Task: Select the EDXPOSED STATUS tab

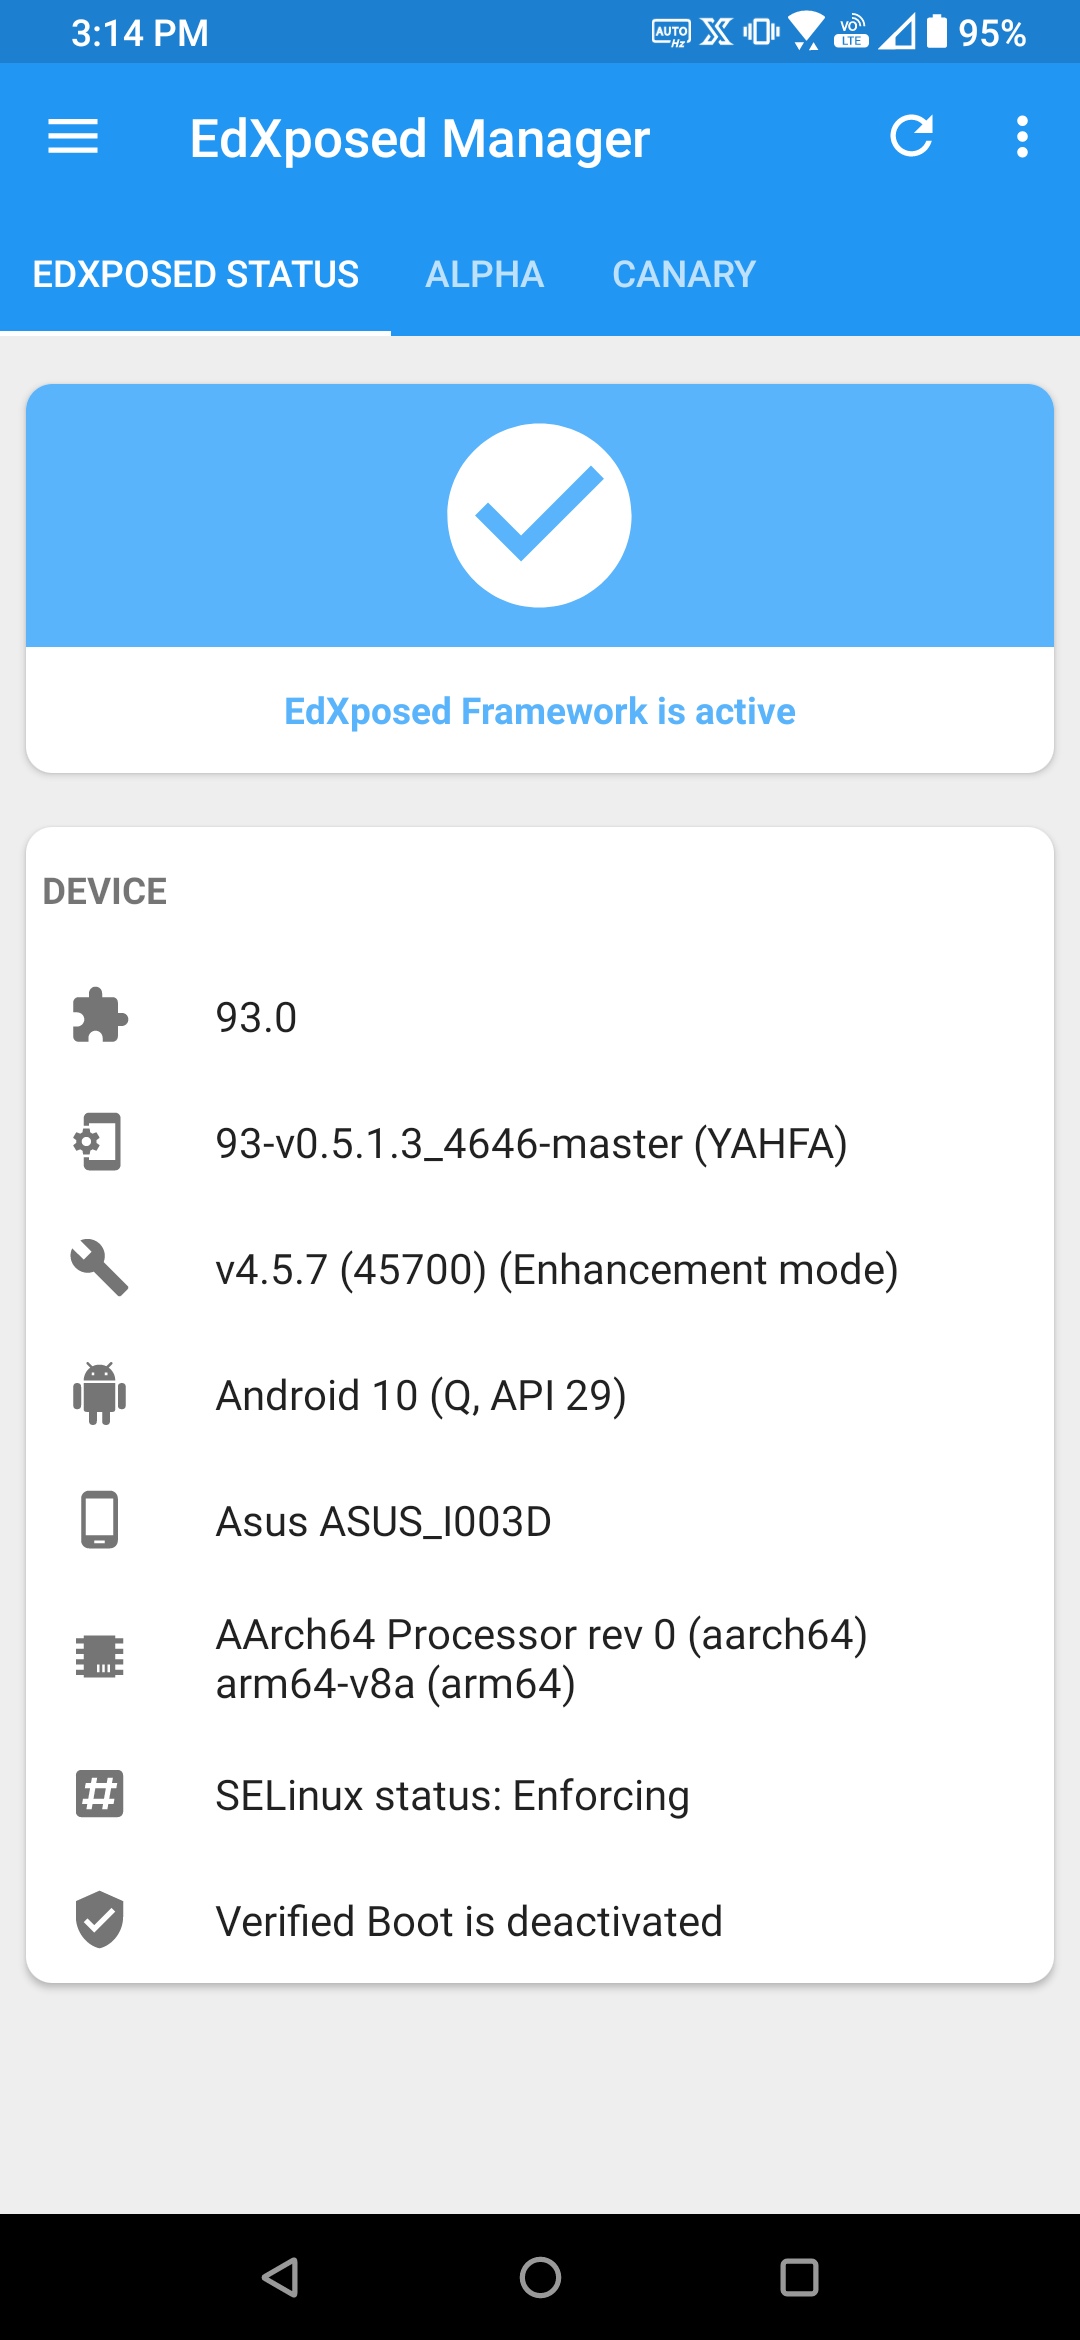Action: coord(196,273)
